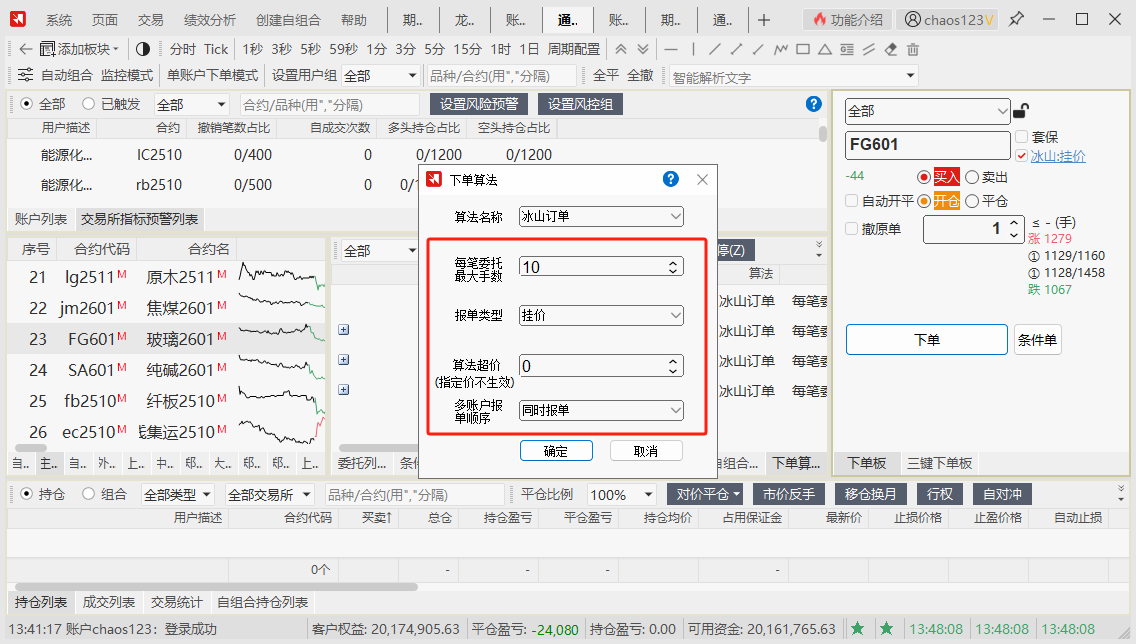Click the back arrow in the toolbar
This screenshot has height=644, width=1136.
point(24,49)
